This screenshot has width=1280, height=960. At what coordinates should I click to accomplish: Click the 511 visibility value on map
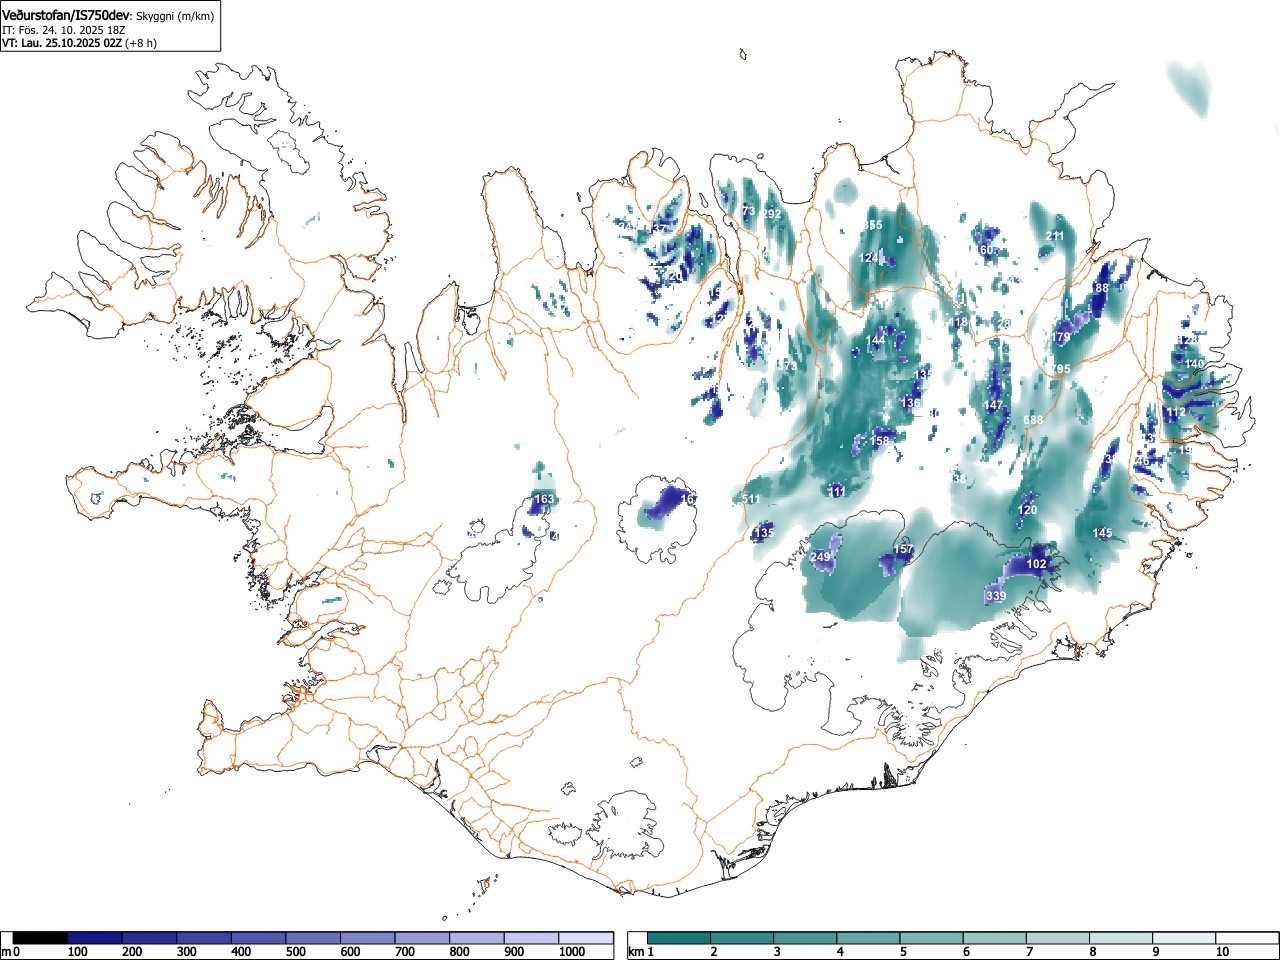pos(750,499)
